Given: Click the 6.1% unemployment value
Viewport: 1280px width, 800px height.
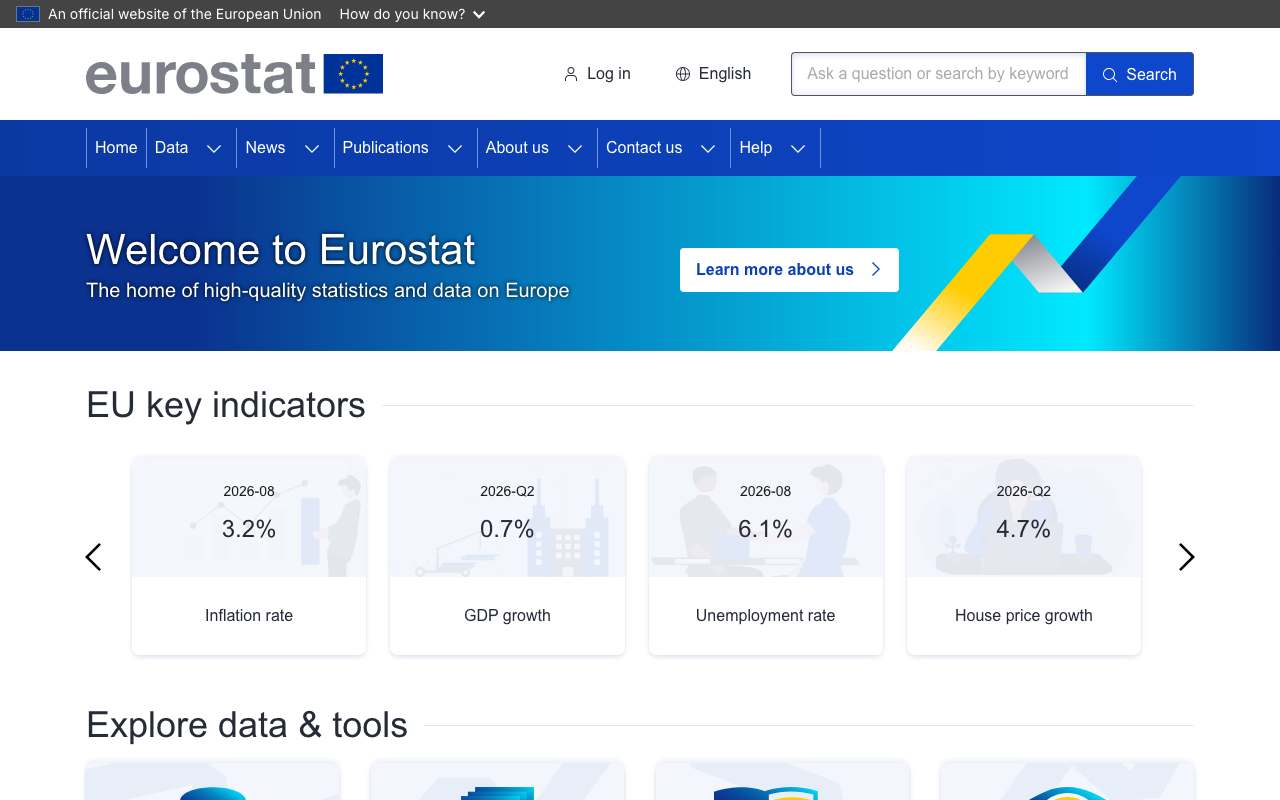Looking at the screenshot, I should (766, 529).
